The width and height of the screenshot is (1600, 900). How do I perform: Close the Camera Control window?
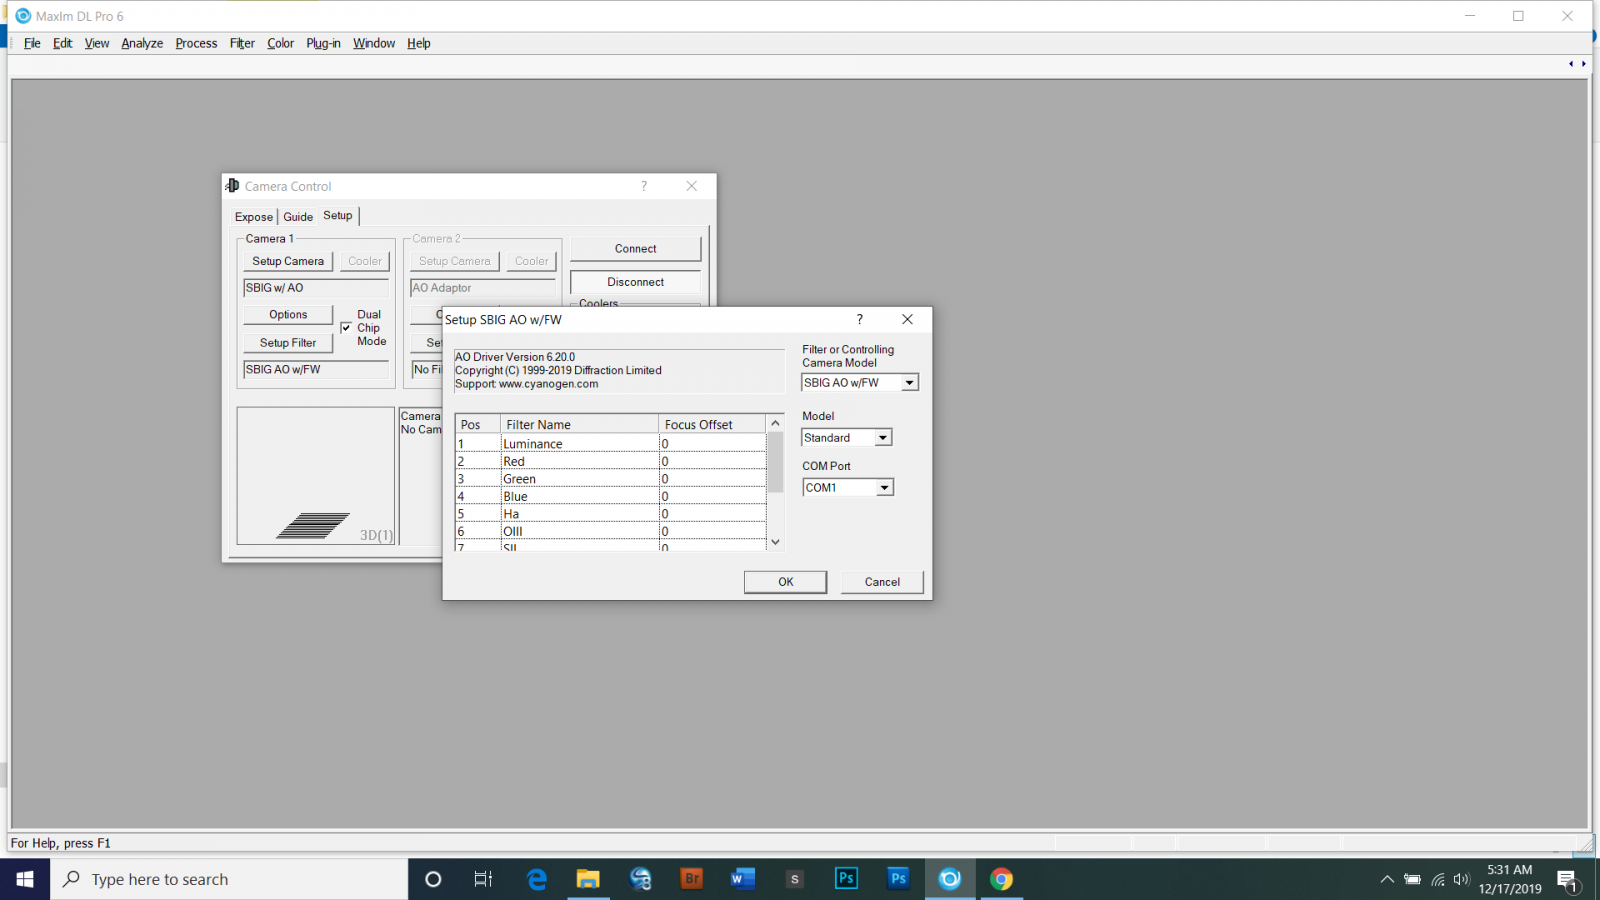point(691,186)
